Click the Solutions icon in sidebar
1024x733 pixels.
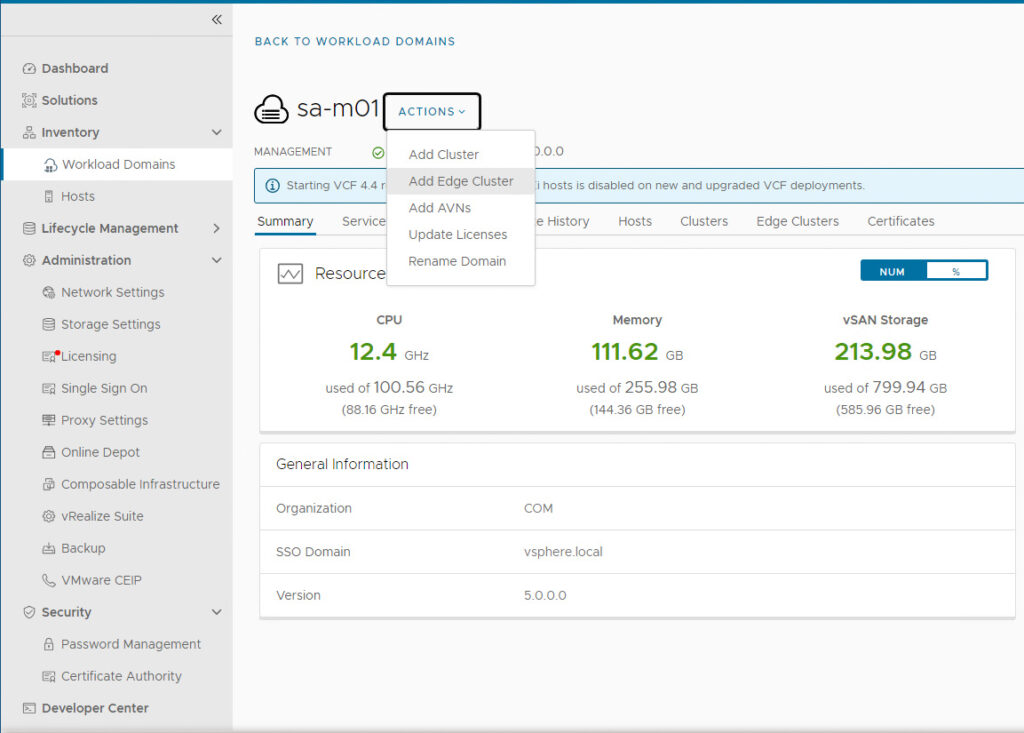(29, 101)
